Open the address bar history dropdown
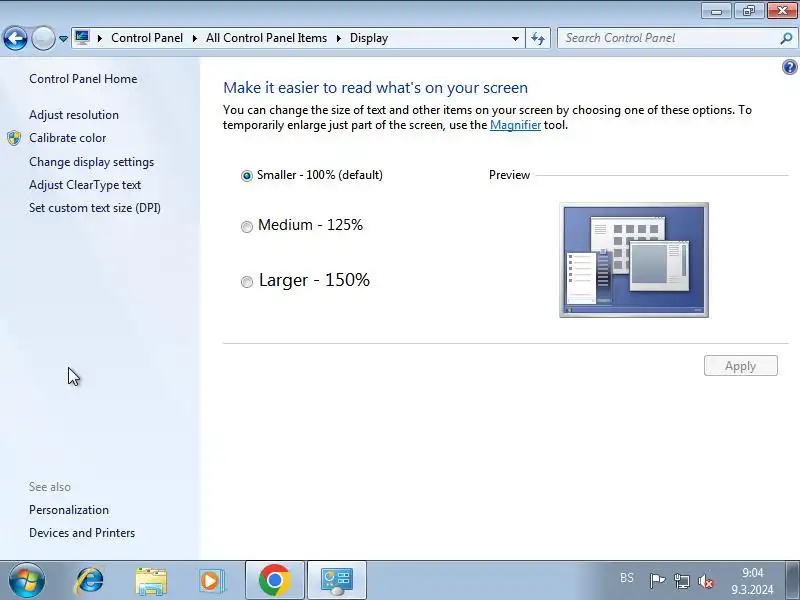The image size is (800, 600). (x=515, y=38)
